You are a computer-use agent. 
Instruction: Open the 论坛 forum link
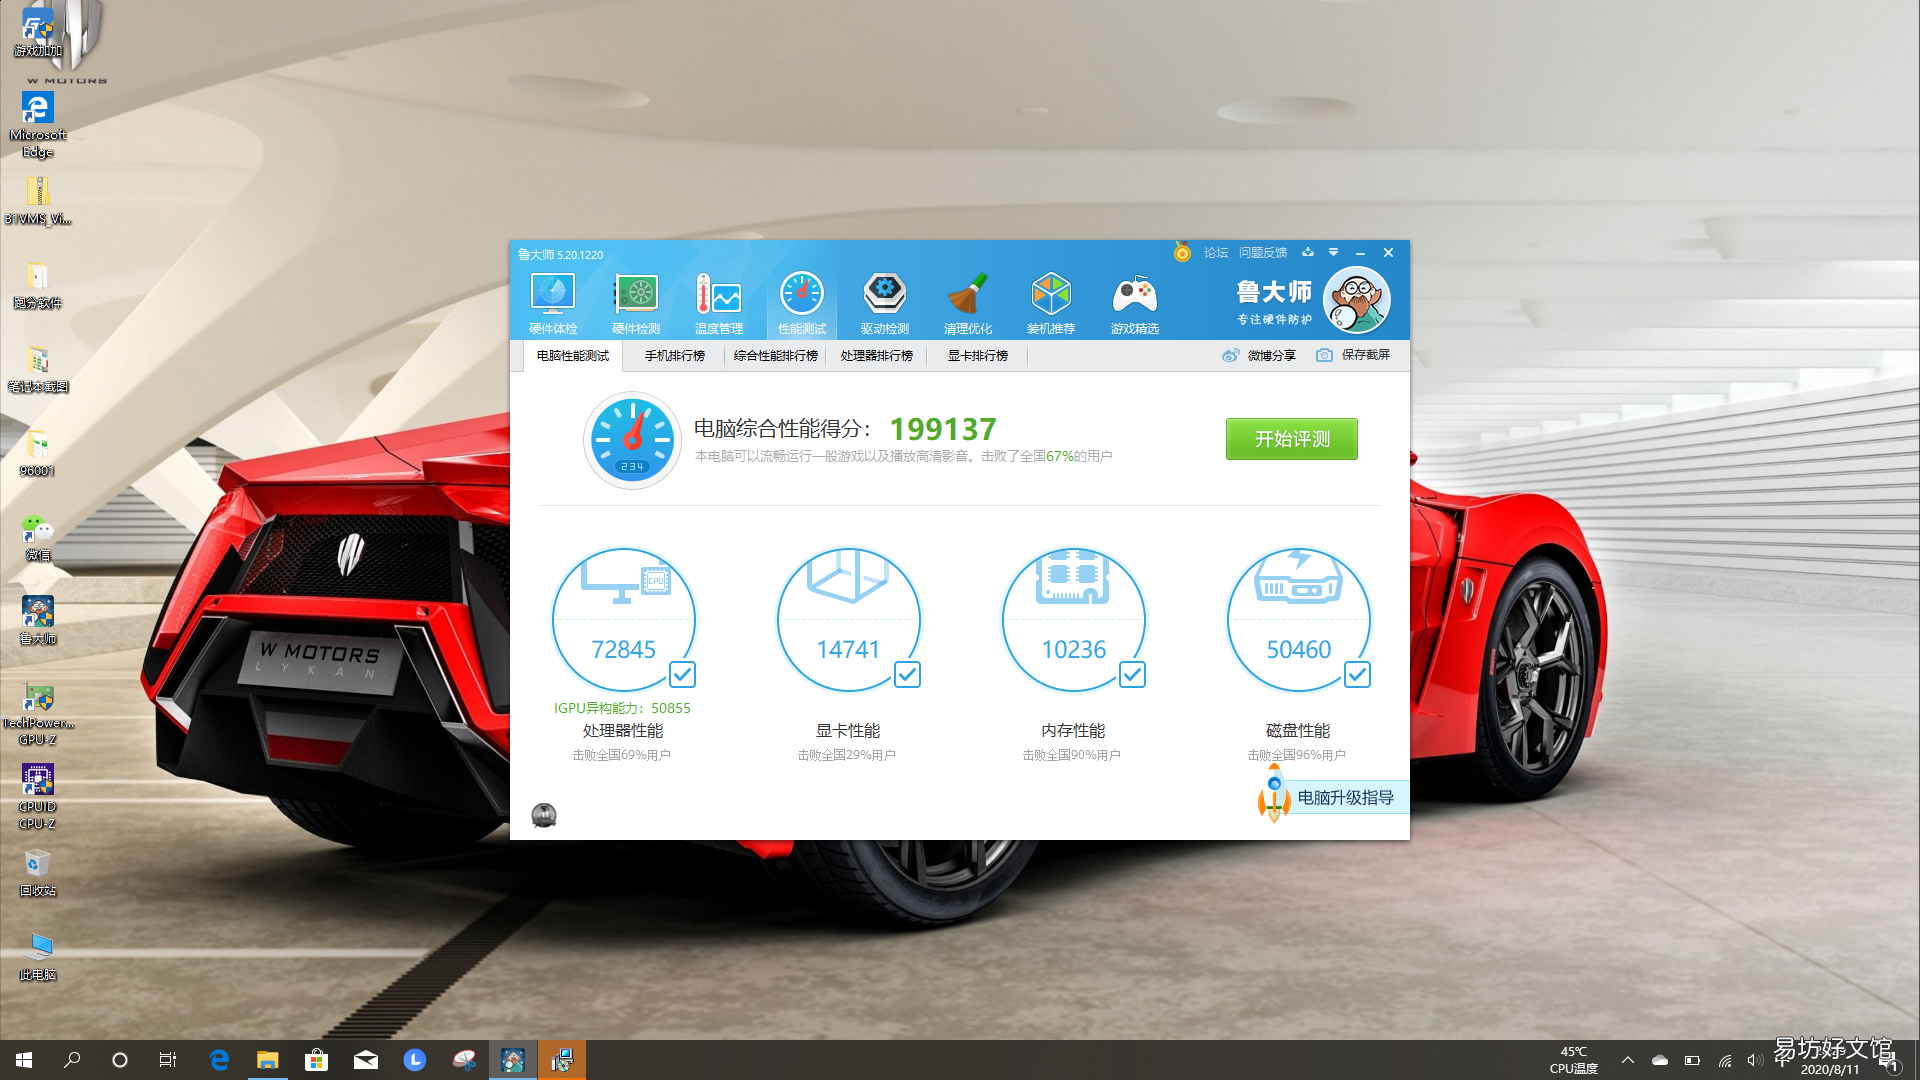1216,253
